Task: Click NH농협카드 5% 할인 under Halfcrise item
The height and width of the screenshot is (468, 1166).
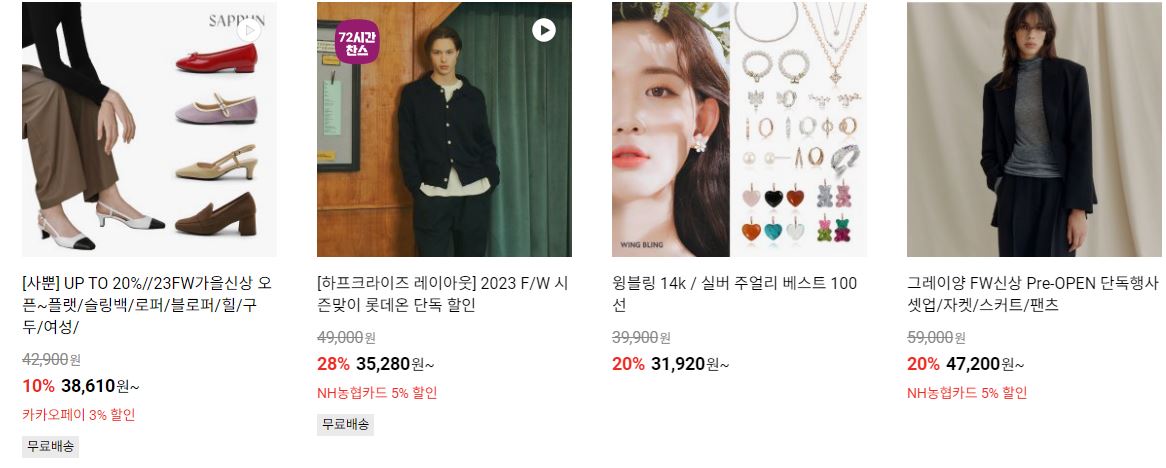Action: [377, 393]
